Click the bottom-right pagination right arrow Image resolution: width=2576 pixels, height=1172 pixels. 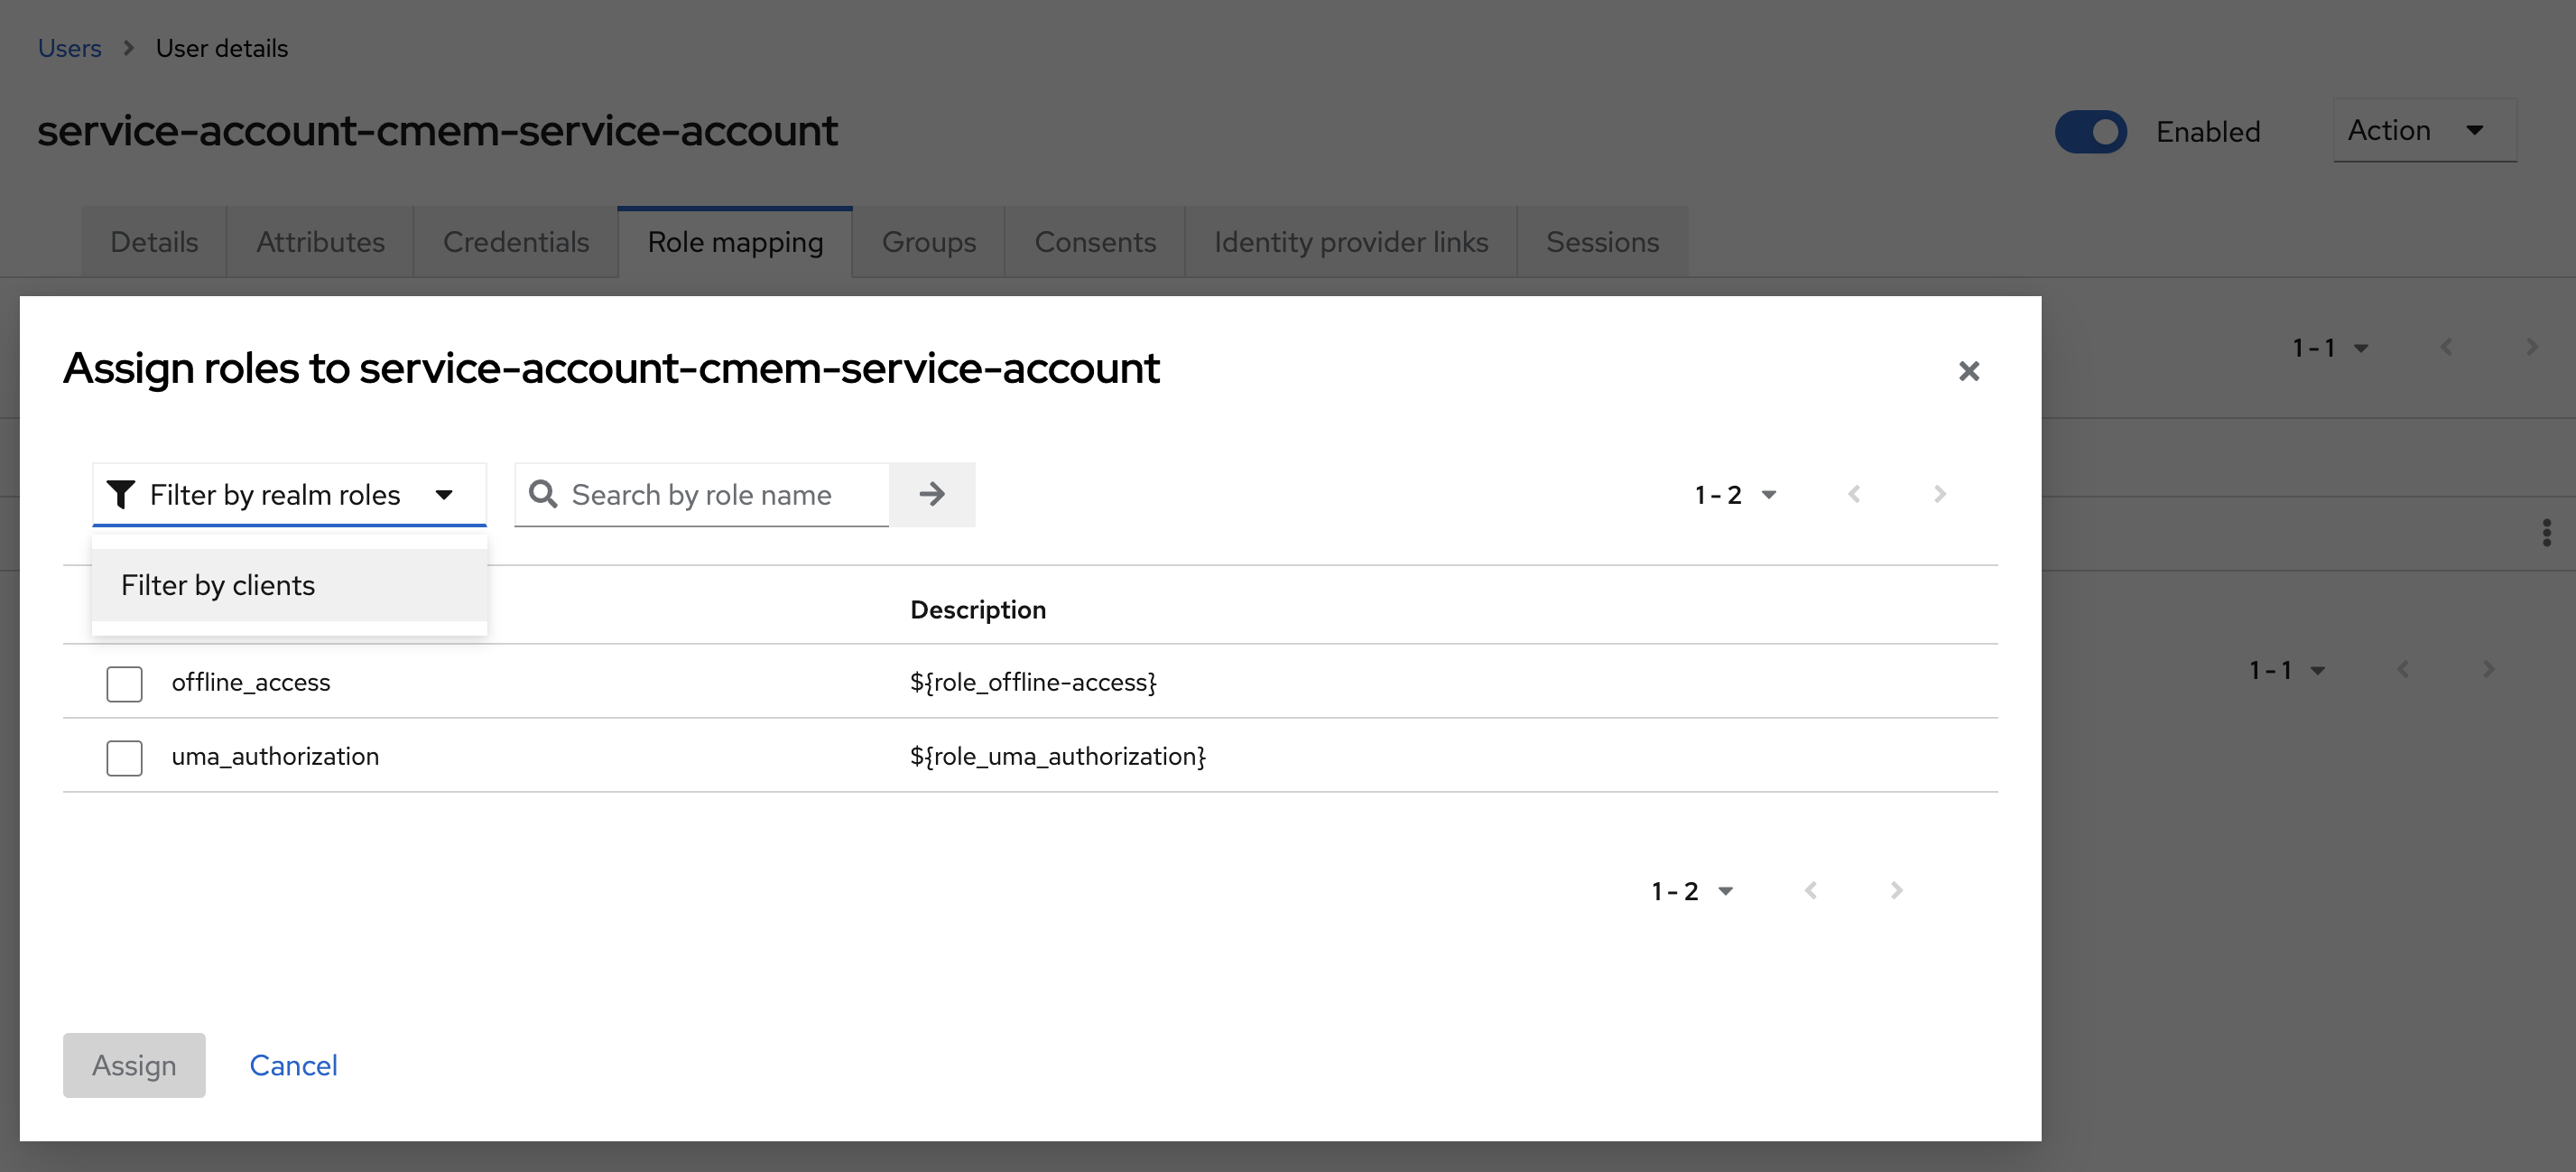pyautogui.click(x=1895, y=888)
